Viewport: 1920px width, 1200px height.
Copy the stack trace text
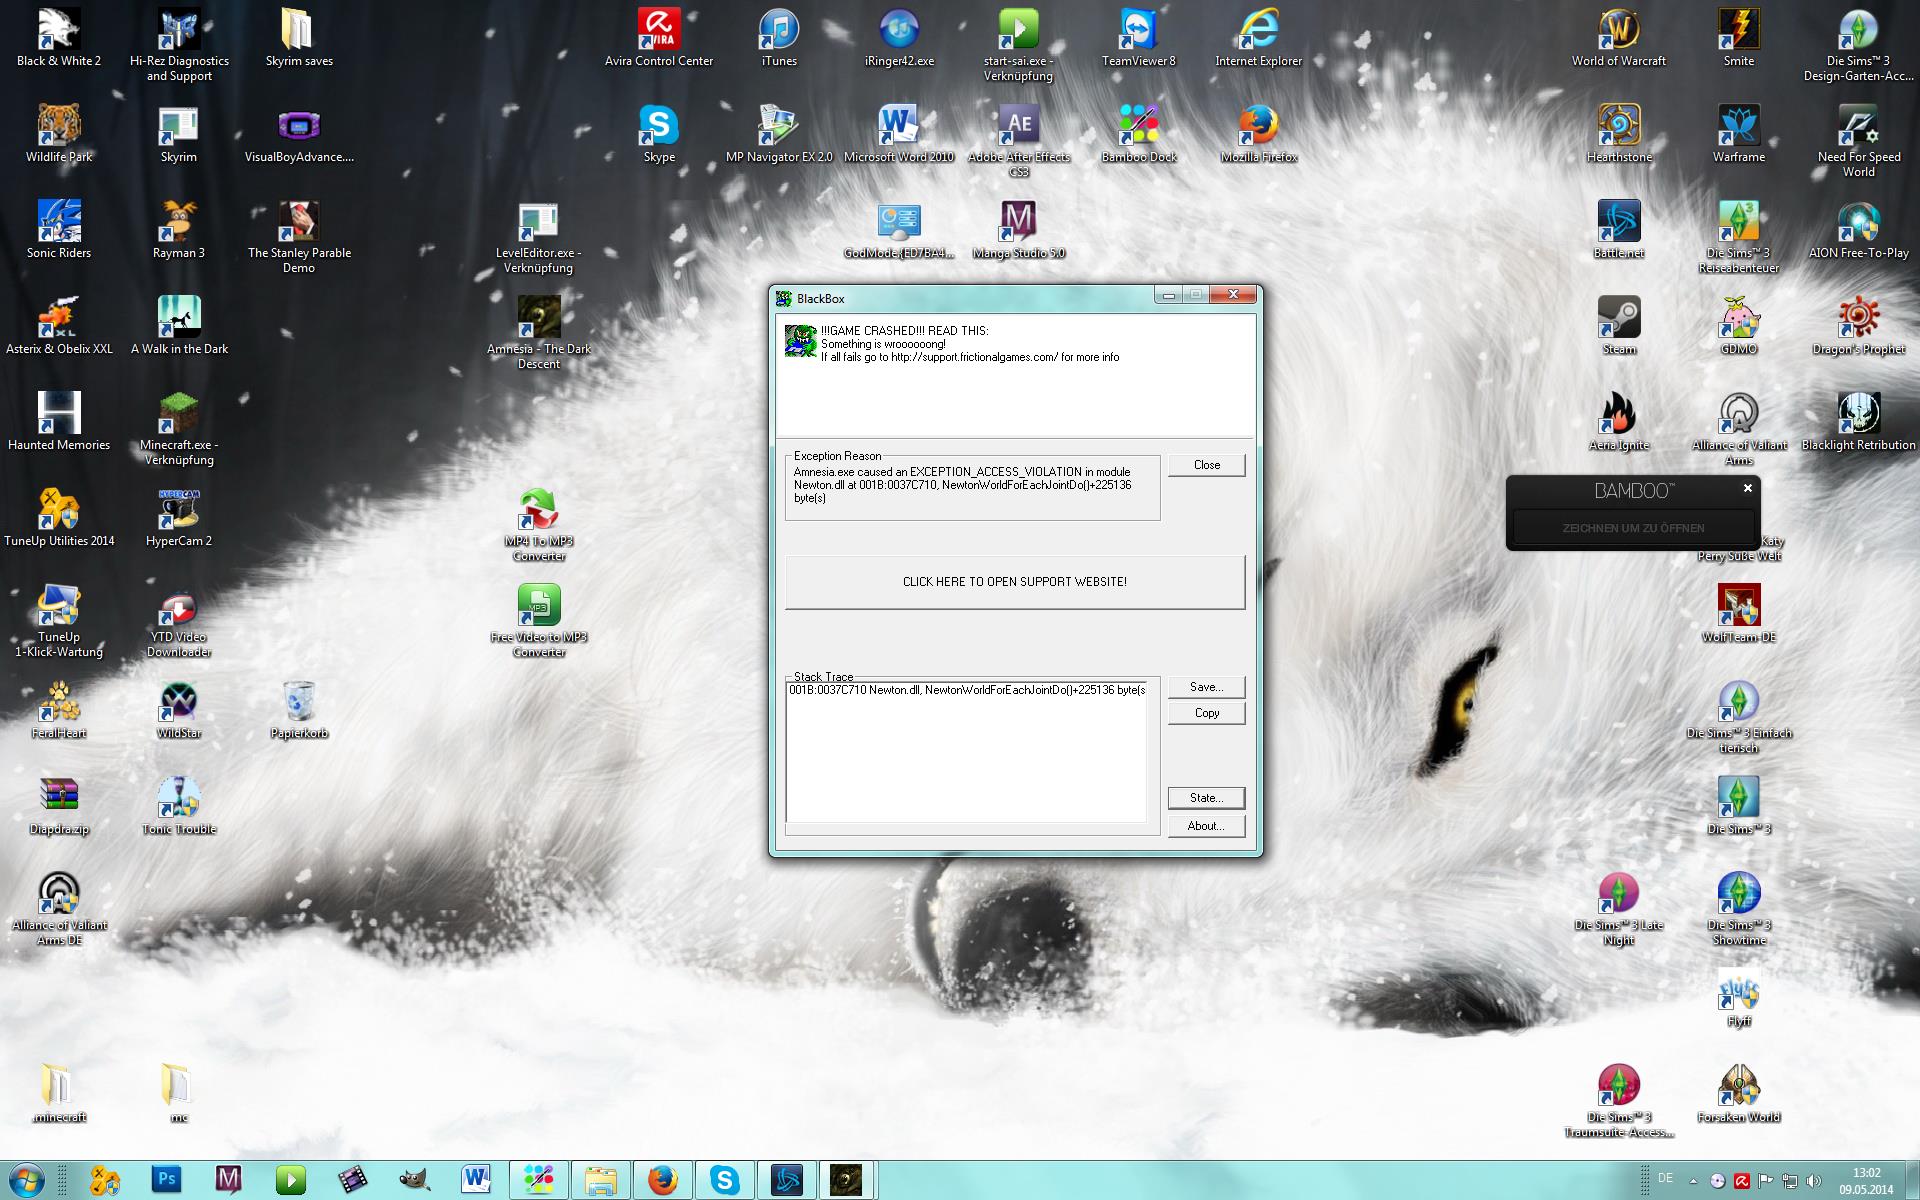click(x=1206, y=713)
